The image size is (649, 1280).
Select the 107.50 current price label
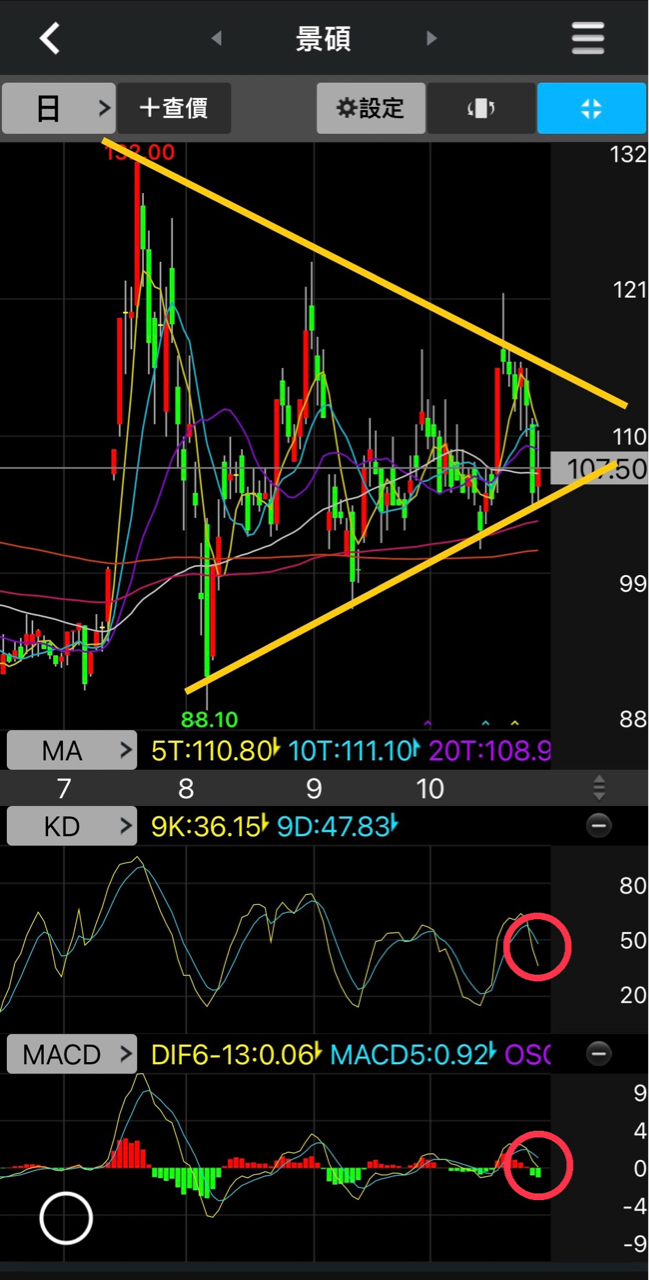(x=605, y=469)
